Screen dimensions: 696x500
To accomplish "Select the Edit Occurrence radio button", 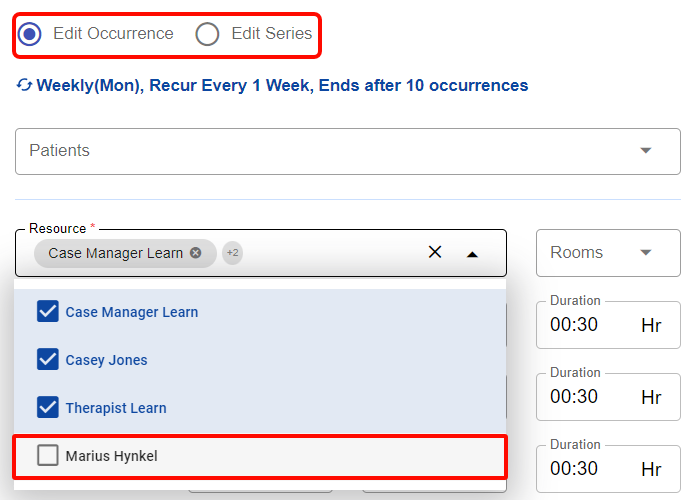I will pyautogui.click(x=30, y=34).
